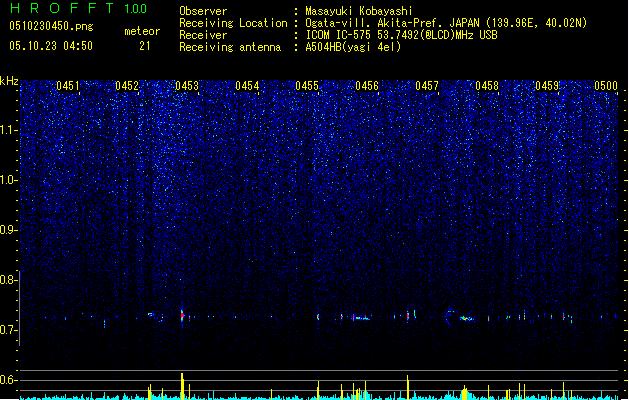Screen dimensions: 629x400
Task: Click the Receiving Location label
Action: coord(233,23)
